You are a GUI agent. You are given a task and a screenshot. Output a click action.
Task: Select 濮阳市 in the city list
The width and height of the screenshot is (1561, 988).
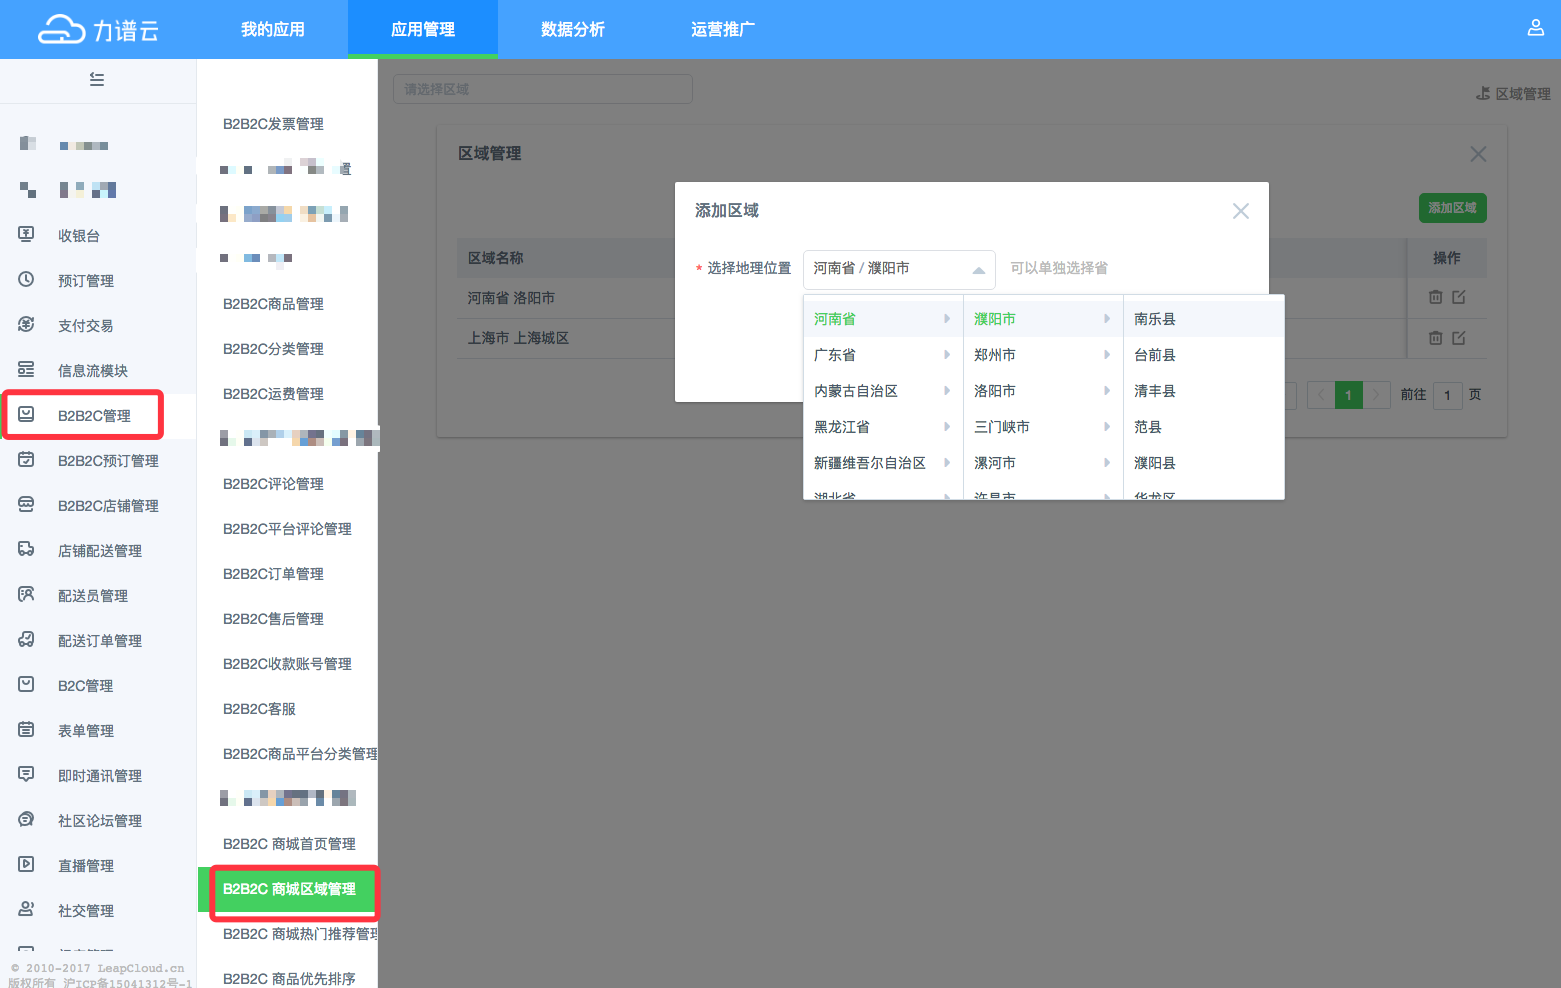(x=1043, y=319)
